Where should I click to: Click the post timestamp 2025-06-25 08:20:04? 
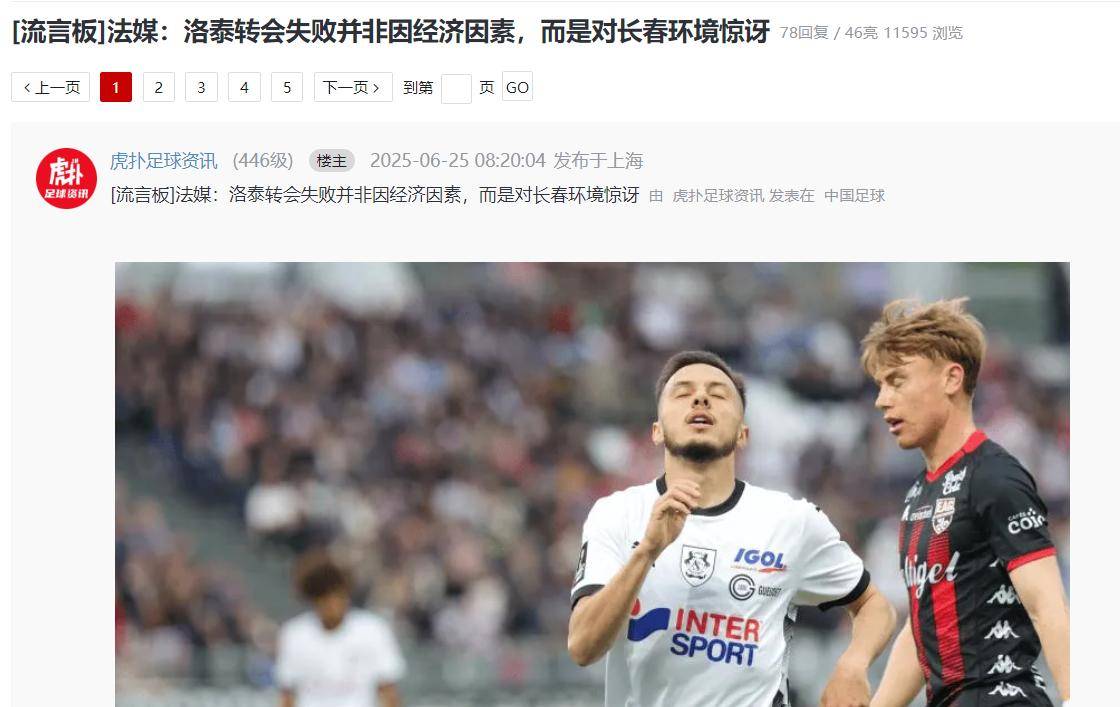tap(458, 161)
